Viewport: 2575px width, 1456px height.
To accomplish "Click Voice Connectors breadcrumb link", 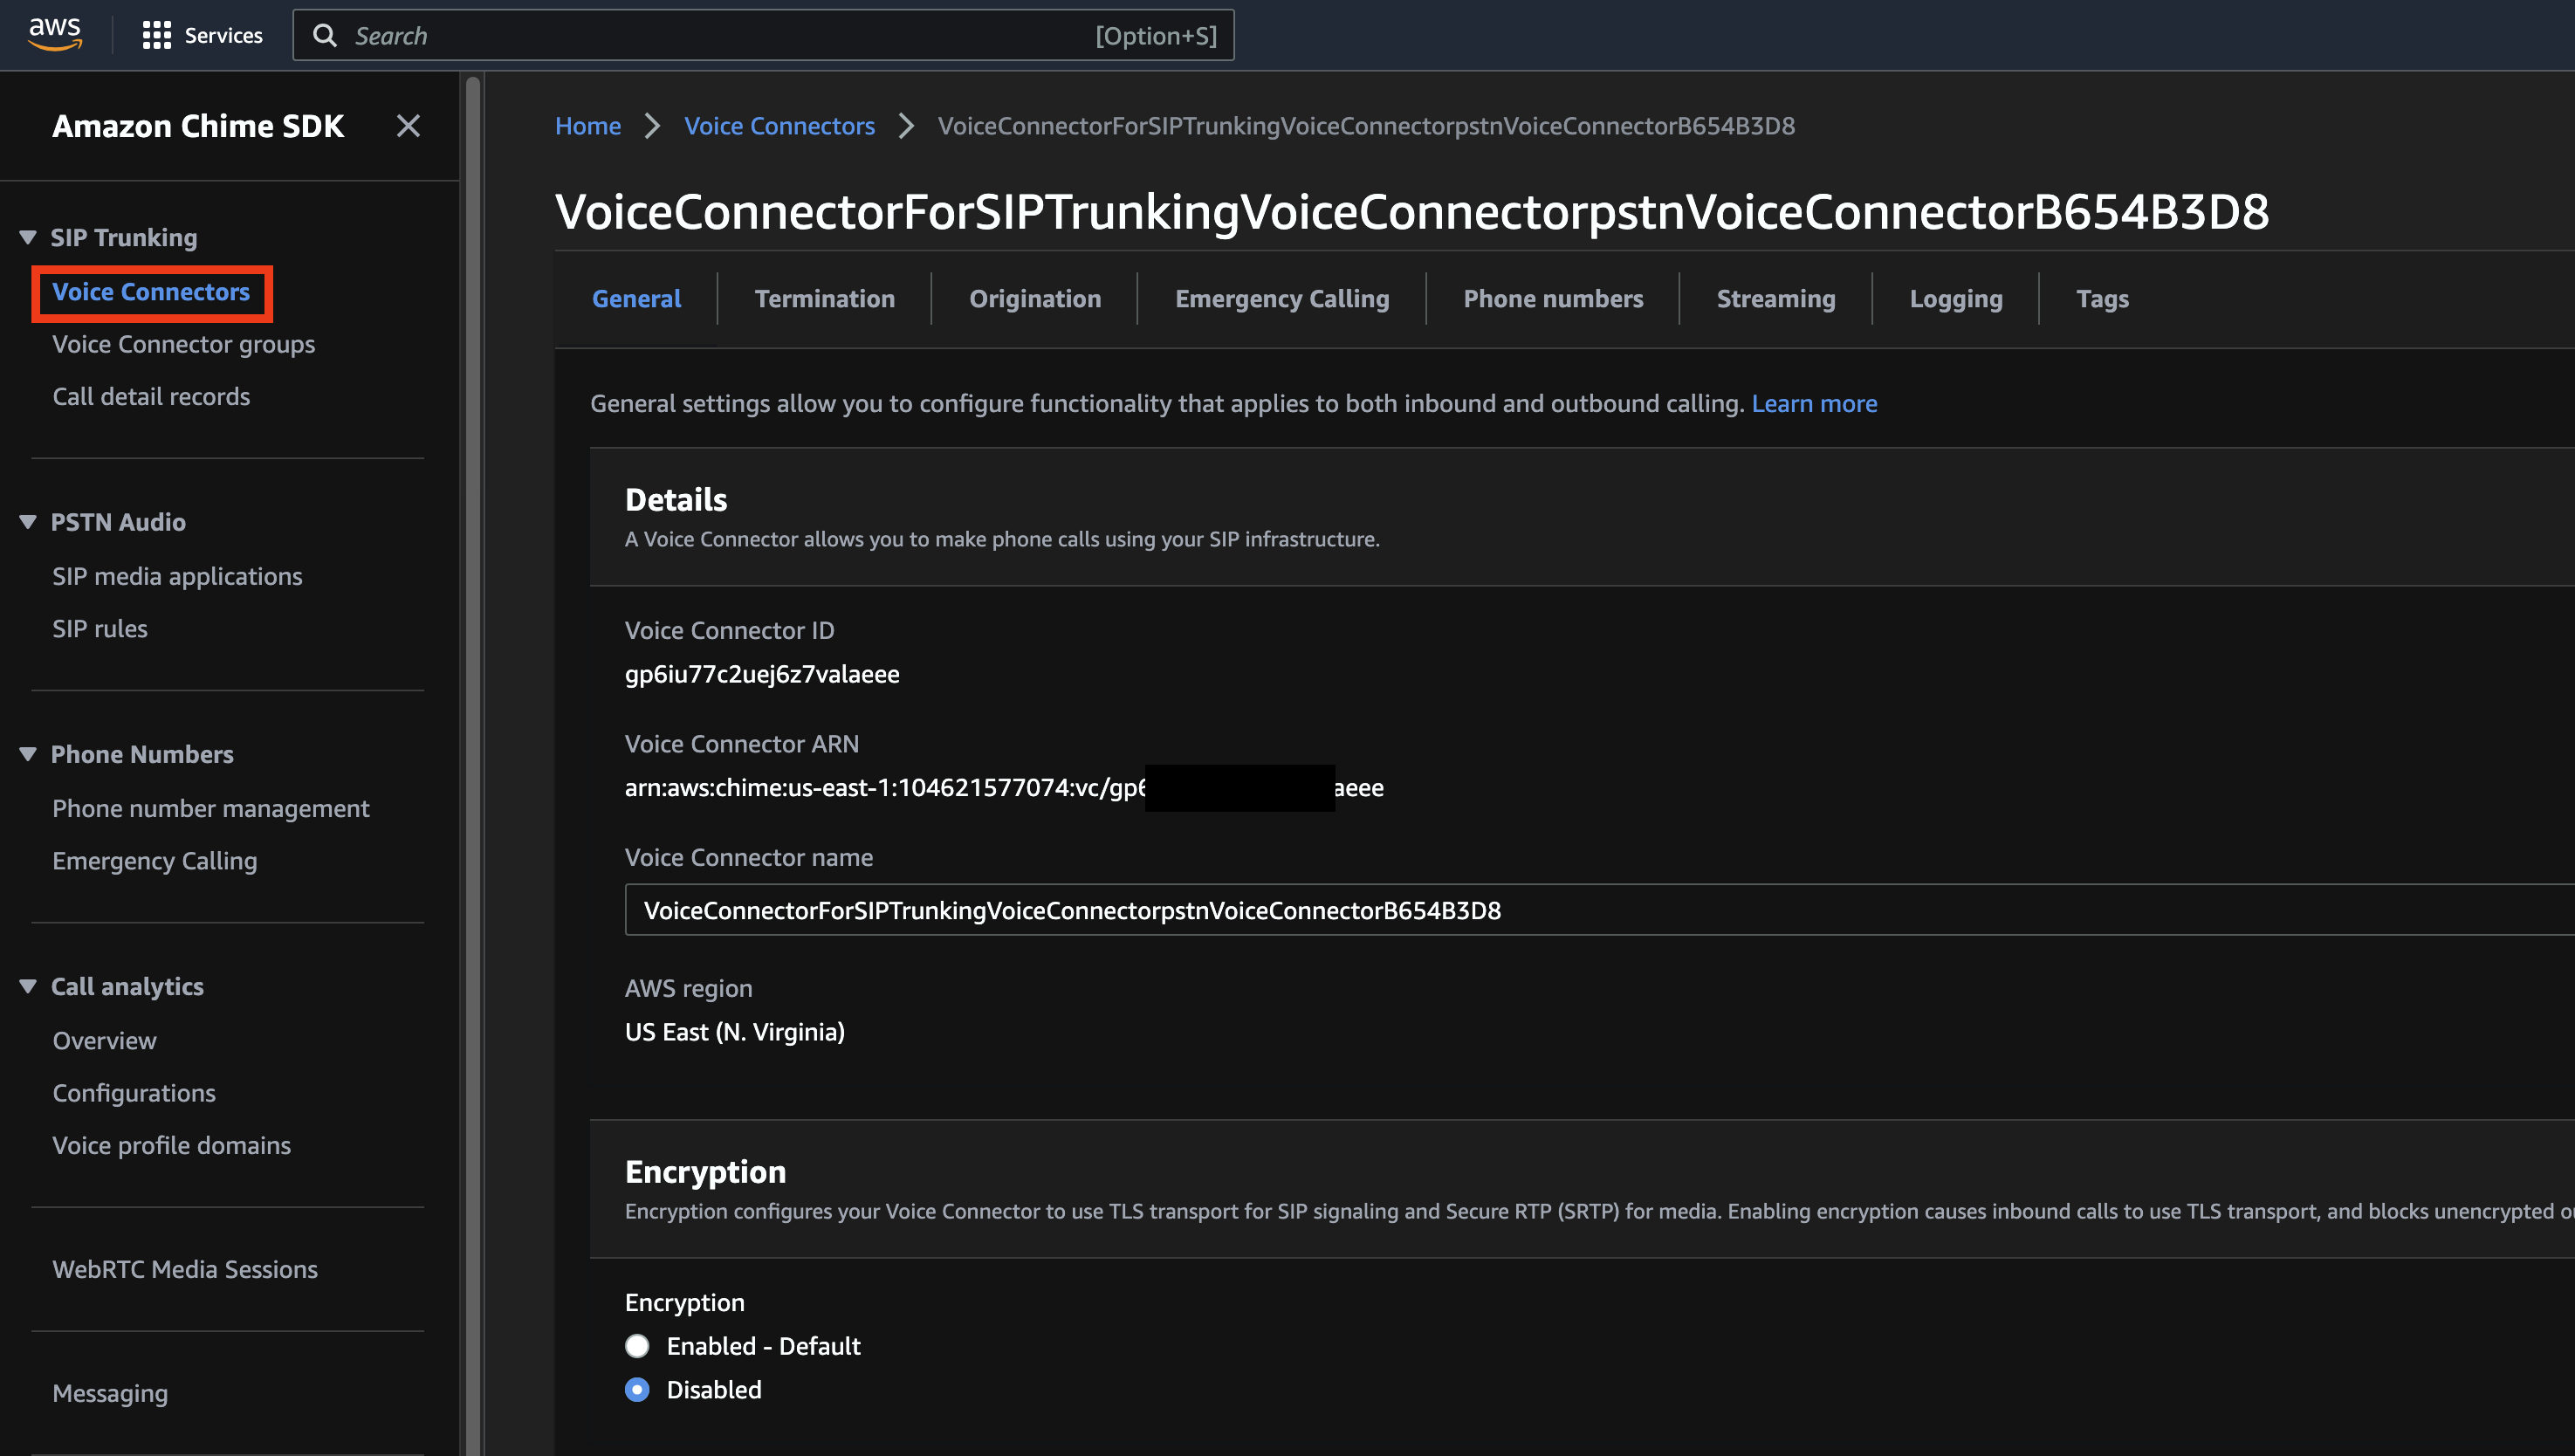I will tap(779, 126).
